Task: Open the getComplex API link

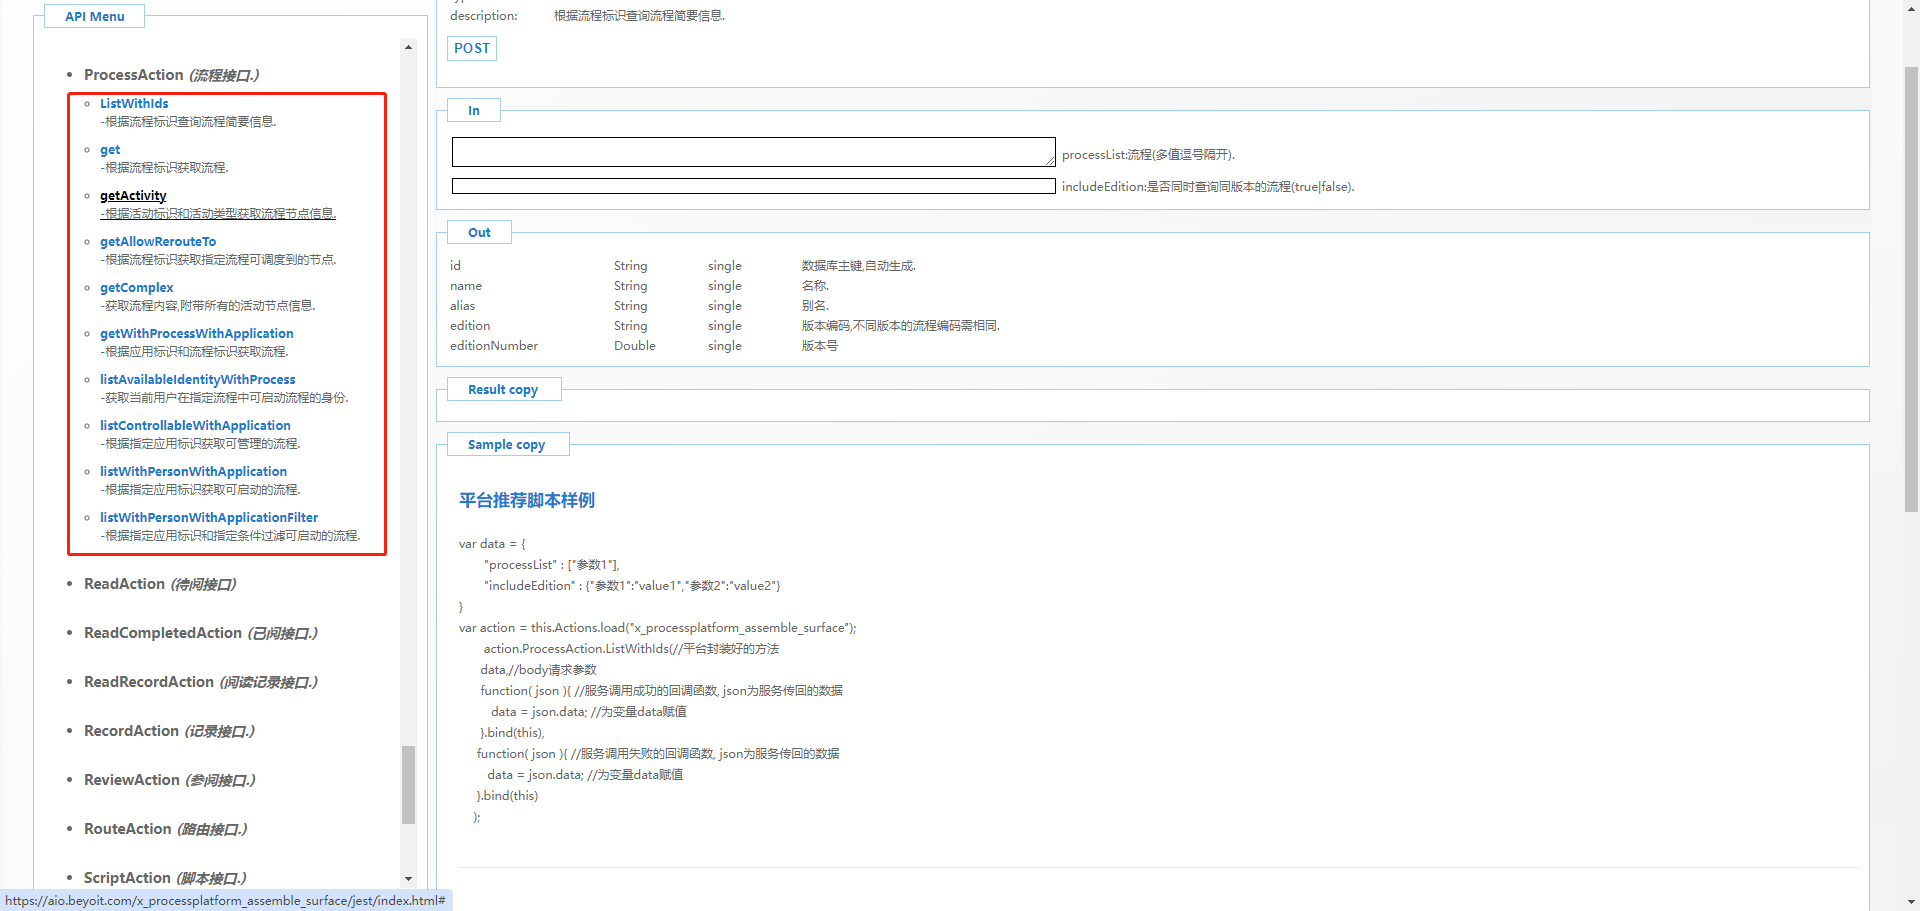Action: (137, 288)
